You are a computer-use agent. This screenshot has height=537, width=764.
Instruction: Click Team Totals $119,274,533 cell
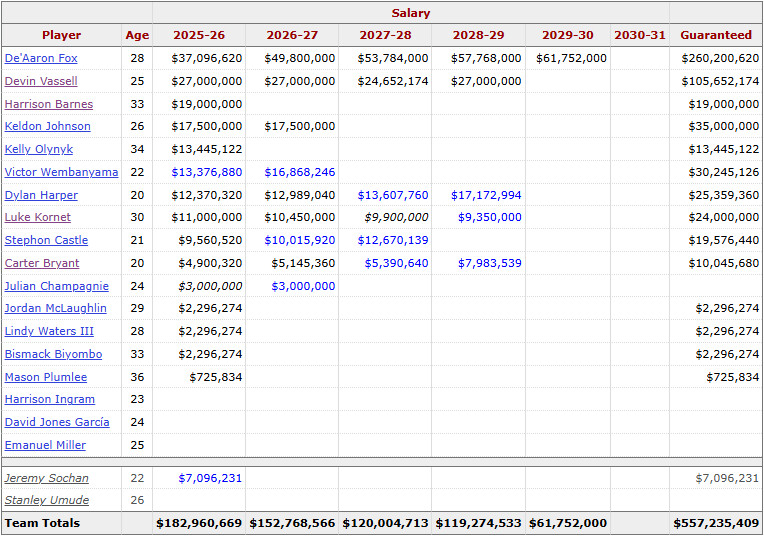pos(478,523)
